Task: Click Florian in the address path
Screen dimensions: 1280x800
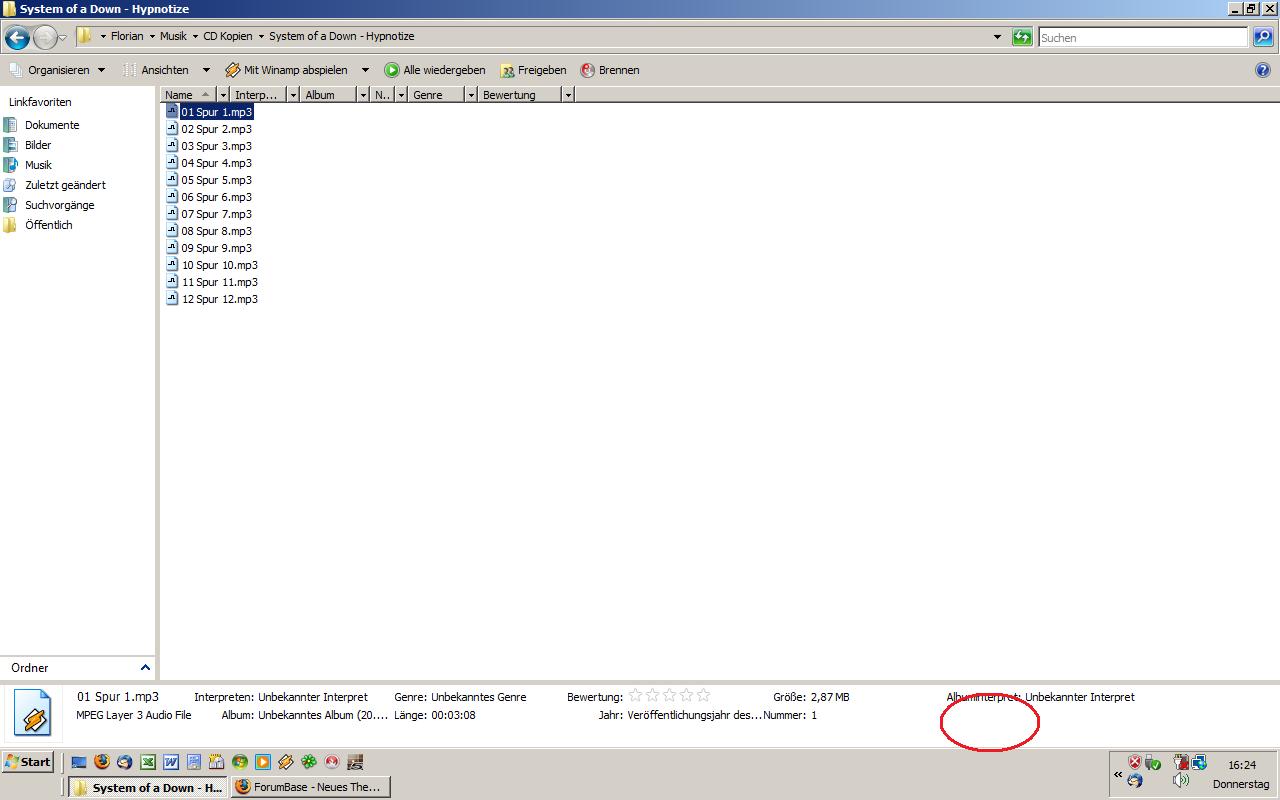Action: [127, 36]
